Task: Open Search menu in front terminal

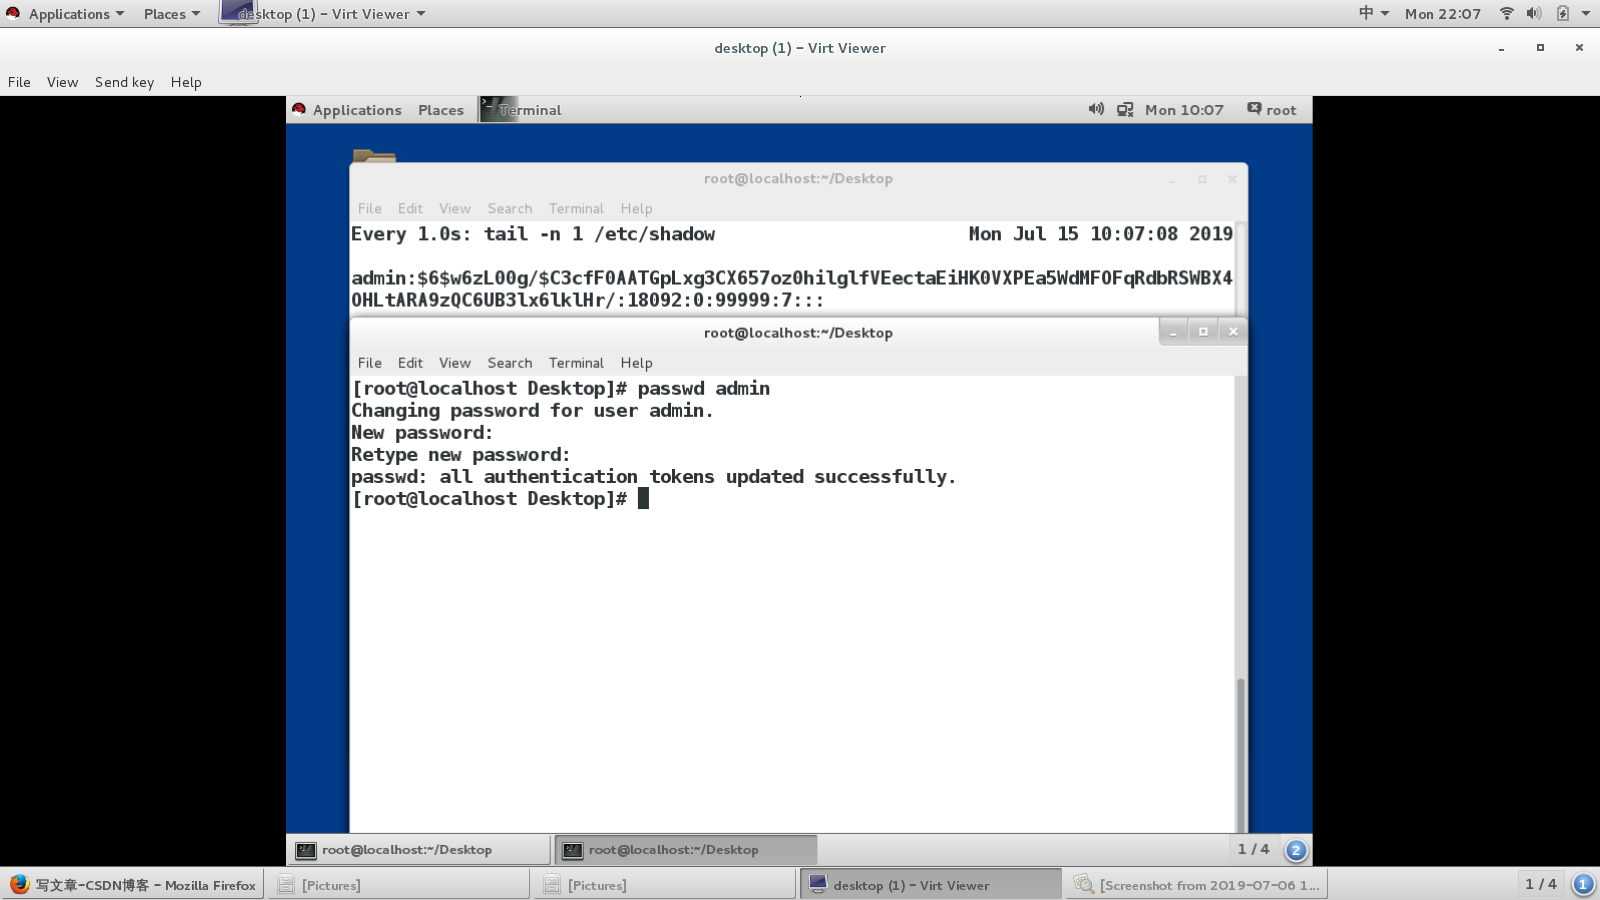Action: click(510, 363)
